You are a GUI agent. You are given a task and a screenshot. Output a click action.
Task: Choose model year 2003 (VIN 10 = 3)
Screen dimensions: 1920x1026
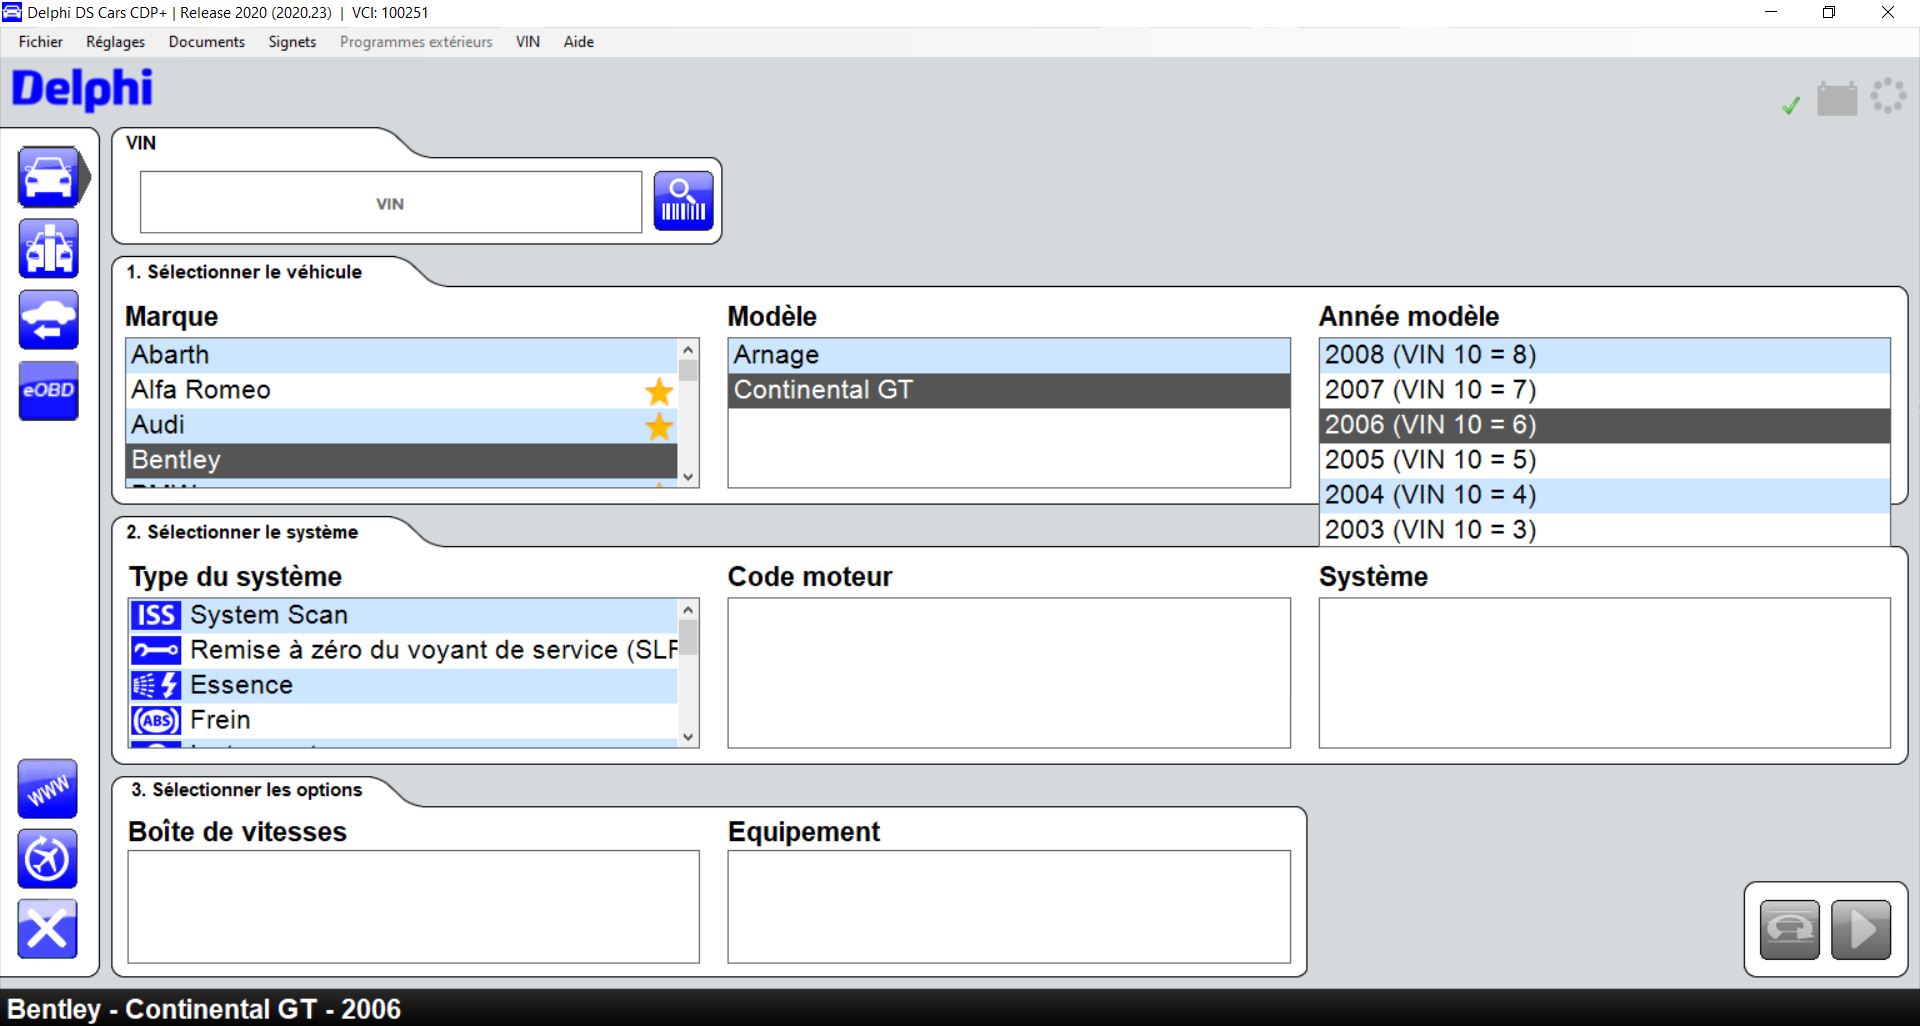(x=1605, y=530)
